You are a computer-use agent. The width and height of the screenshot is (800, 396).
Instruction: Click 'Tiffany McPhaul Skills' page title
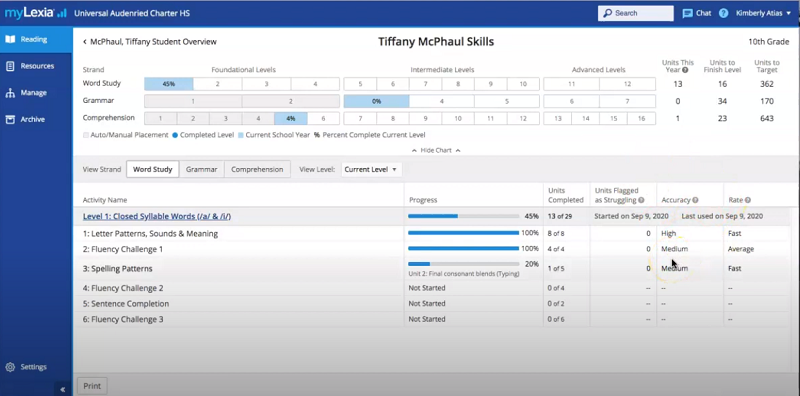pyautogui.click(x=436, y=42)
